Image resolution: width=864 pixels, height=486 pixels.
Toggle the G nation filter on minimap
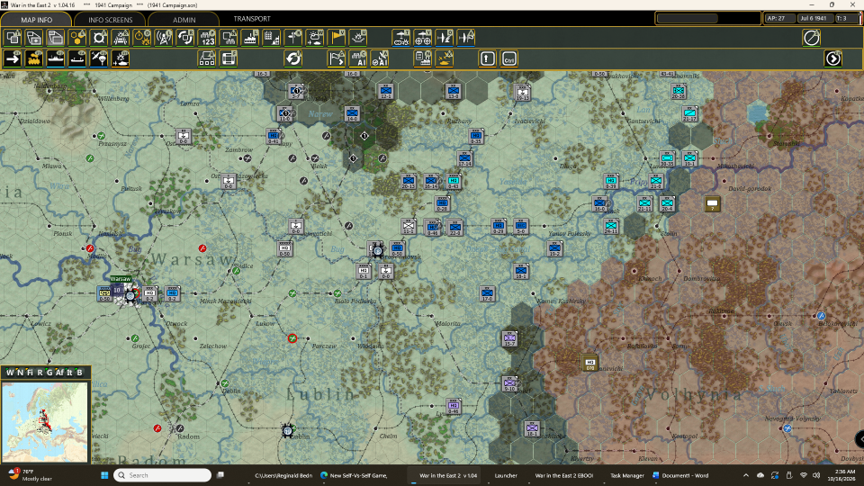pyautogui.click(x=49, y=372)
